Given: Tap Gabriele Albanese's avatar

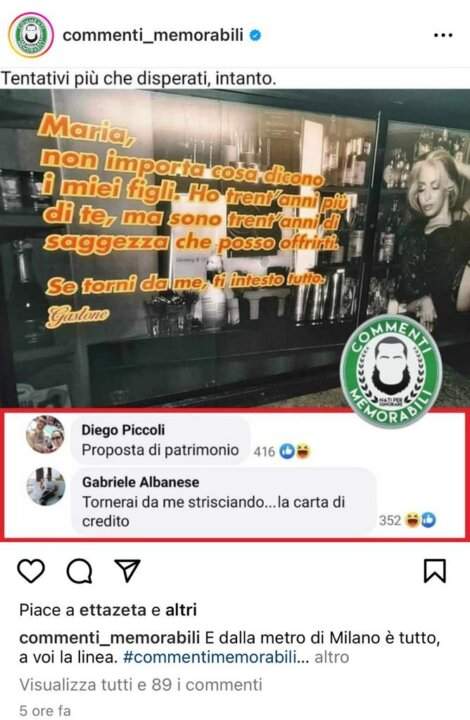Looking at the screenshot, I should (45, 486).
